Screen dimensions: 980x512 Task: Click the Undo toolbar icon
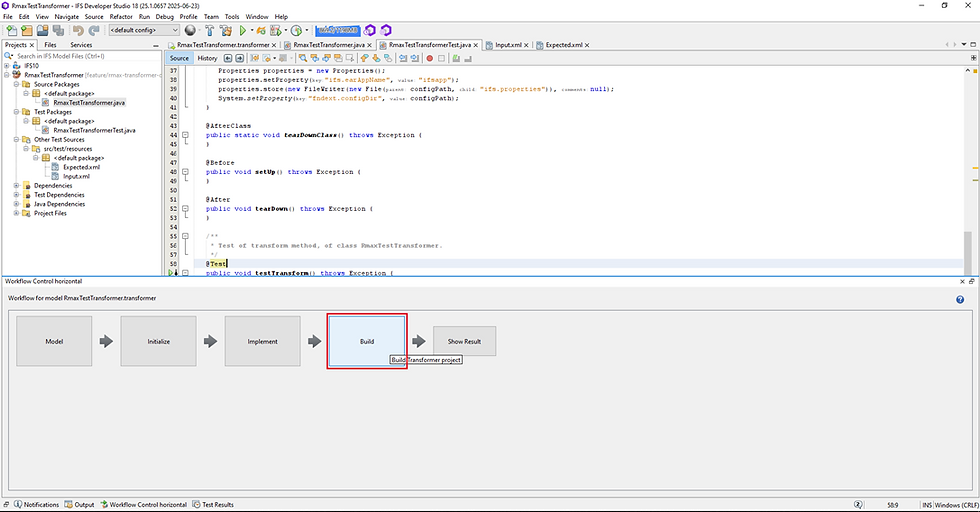click(78, 30)
